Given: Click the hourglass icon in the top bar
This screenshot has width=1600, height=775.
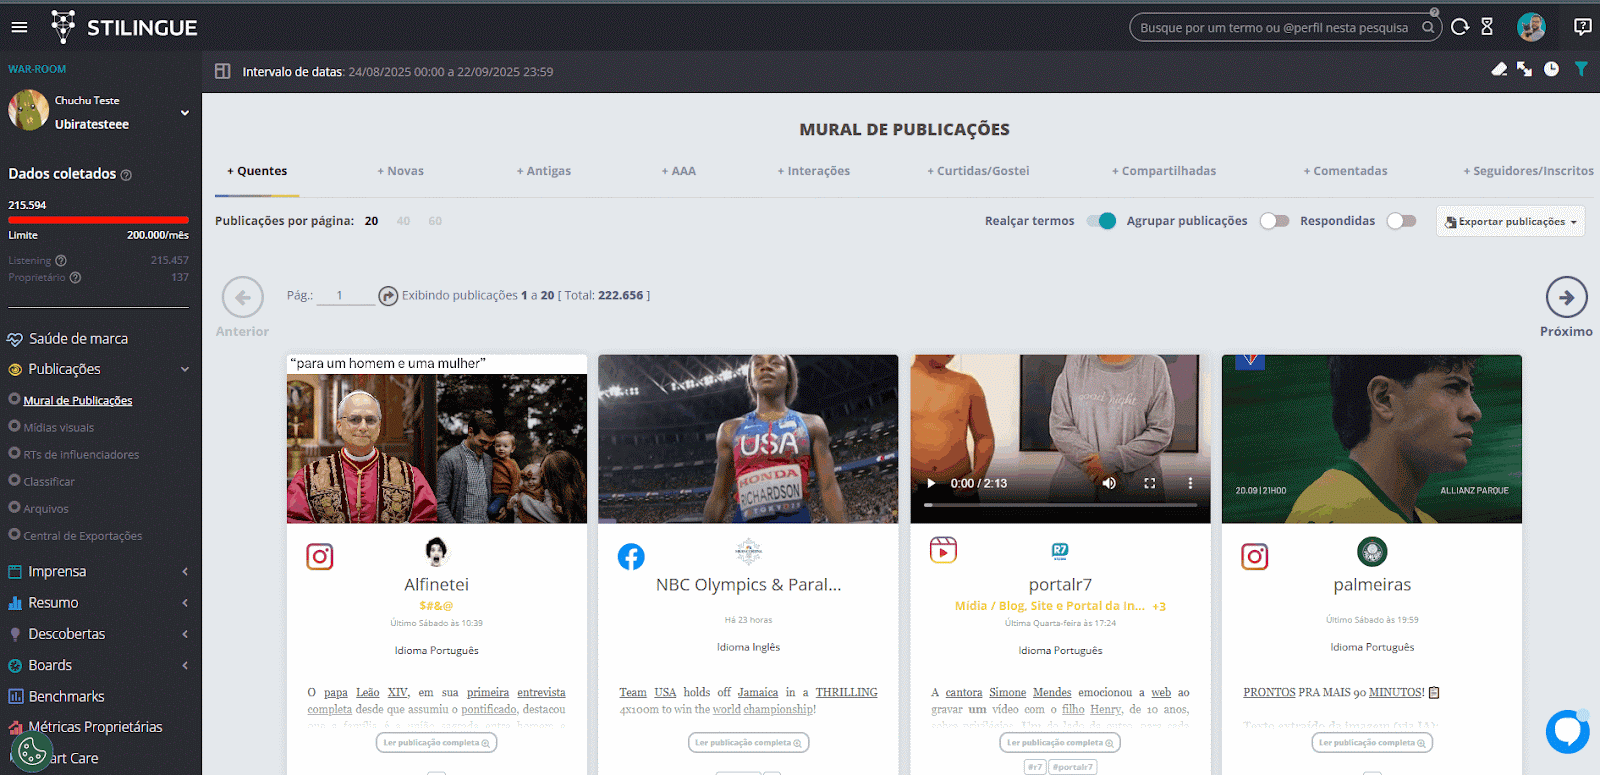Looking at the screenshot, I should pos(1487,27).
